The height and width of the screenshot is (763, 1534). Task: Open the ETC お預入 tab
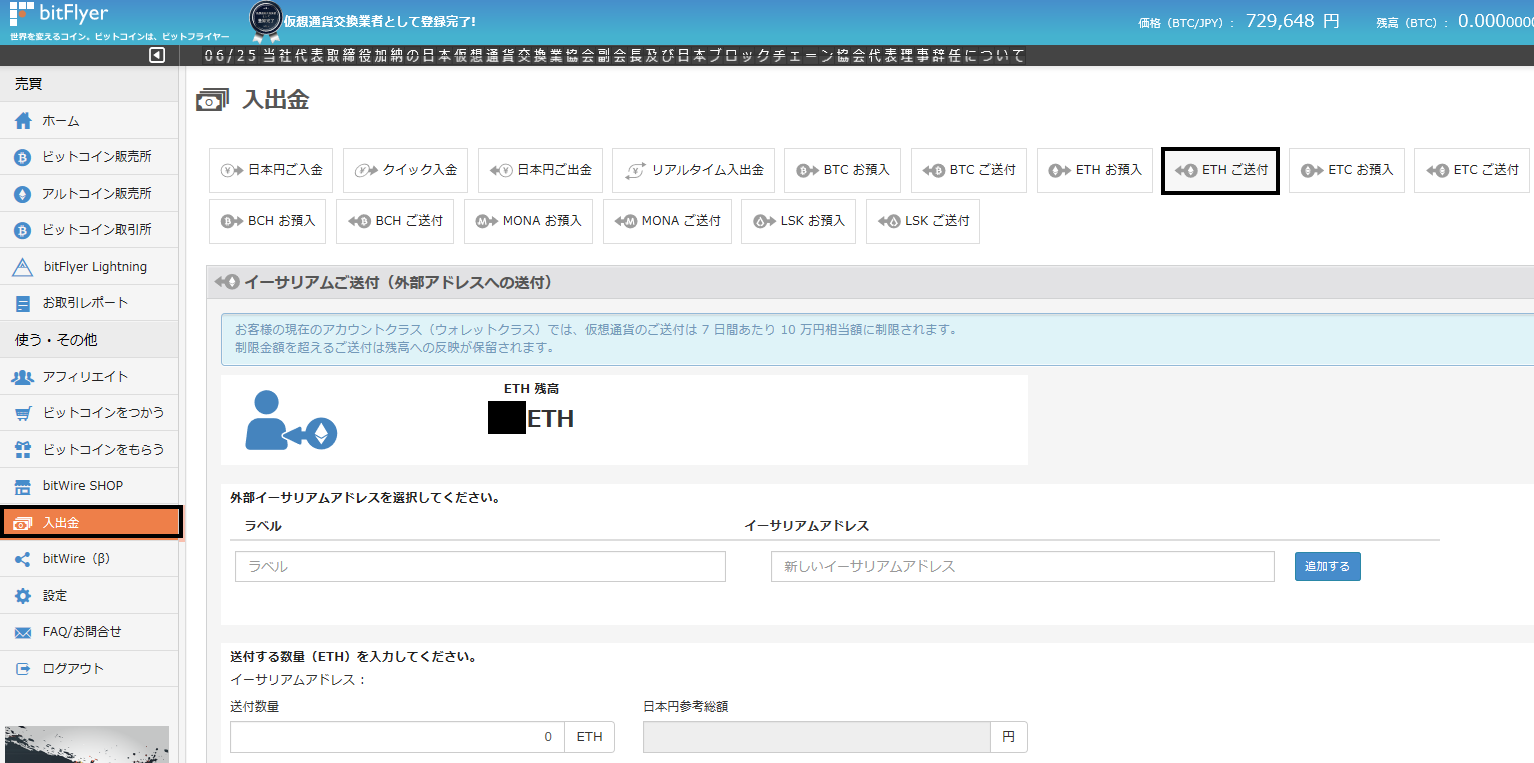pyautogui.click(x=1347, y=170)
